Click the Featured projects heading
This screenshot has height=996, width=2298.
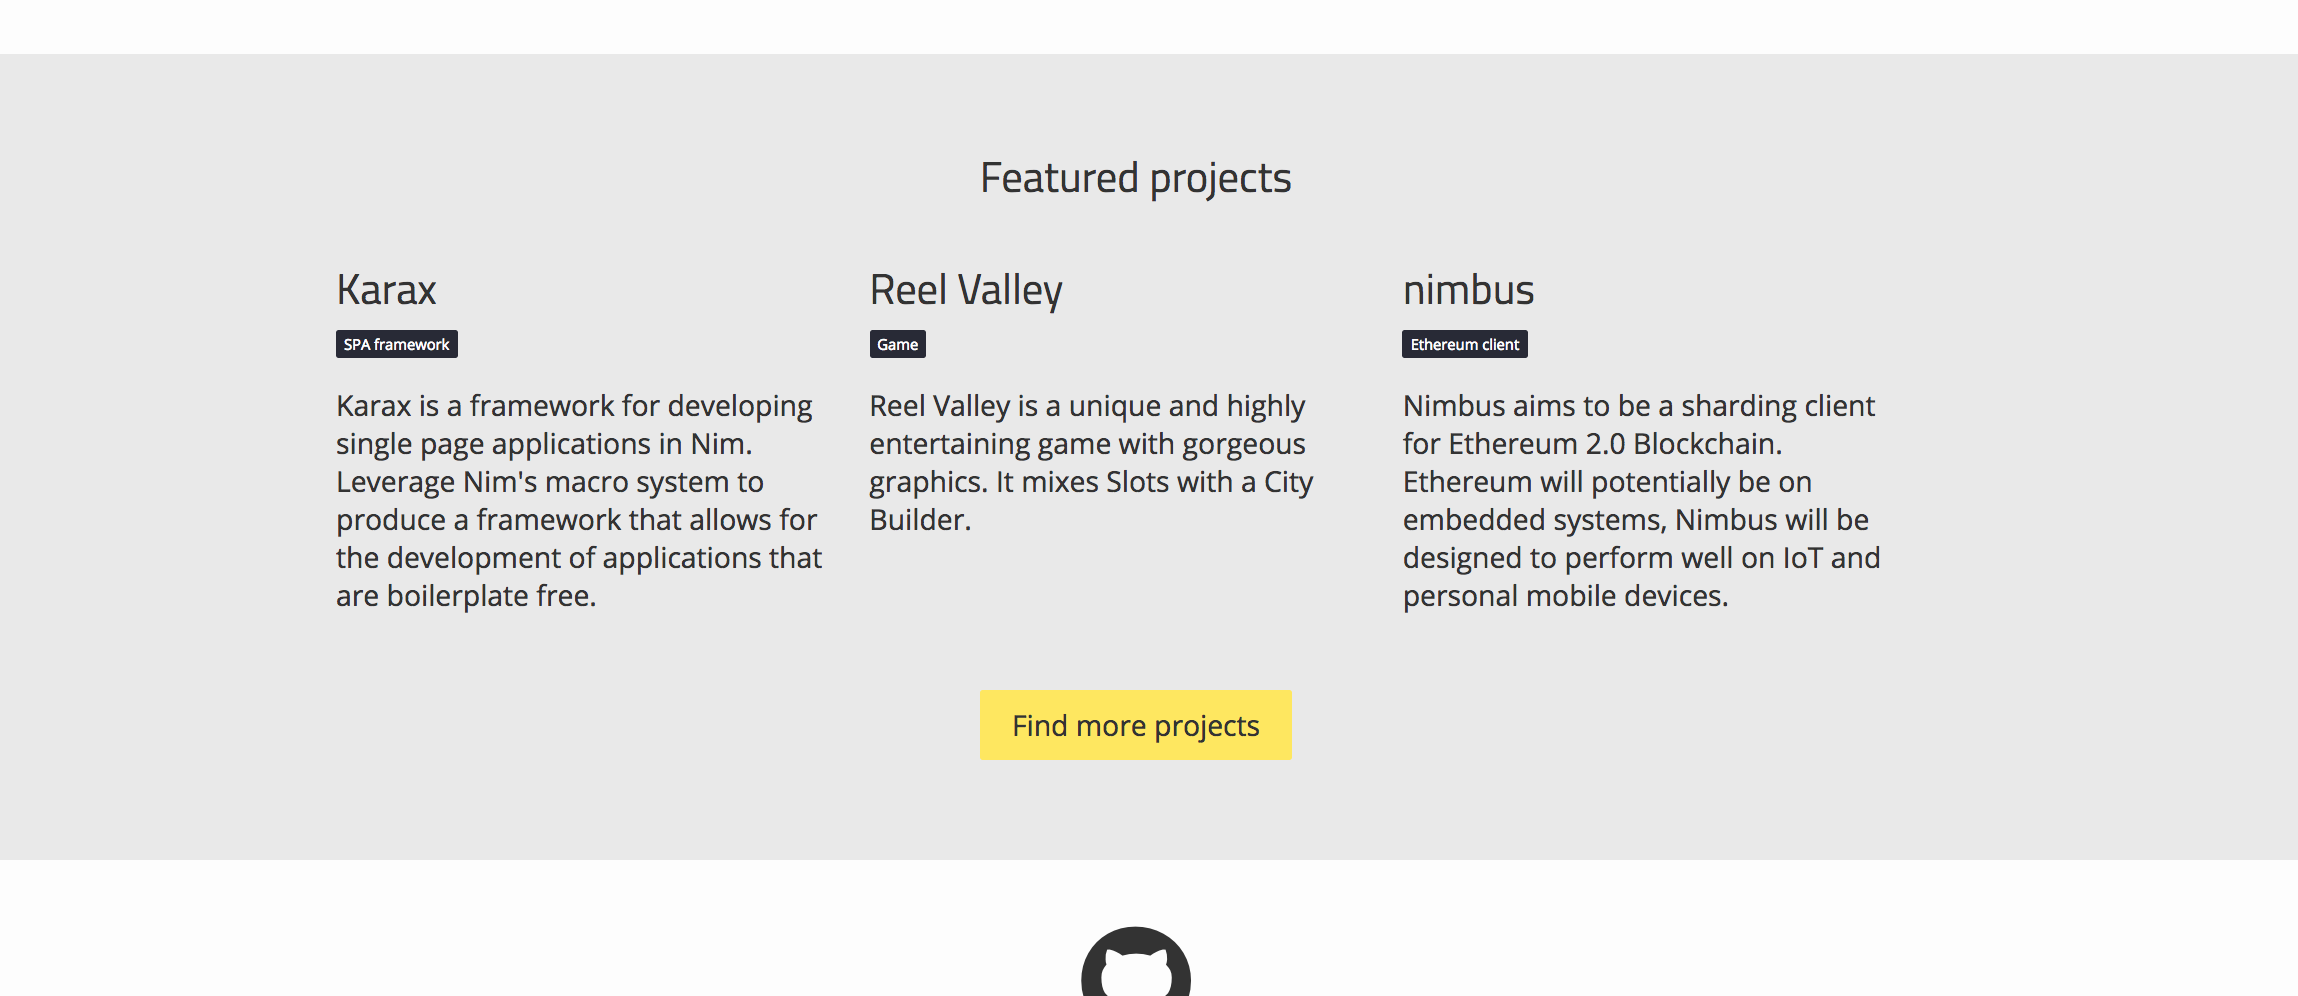(1135, 177)
